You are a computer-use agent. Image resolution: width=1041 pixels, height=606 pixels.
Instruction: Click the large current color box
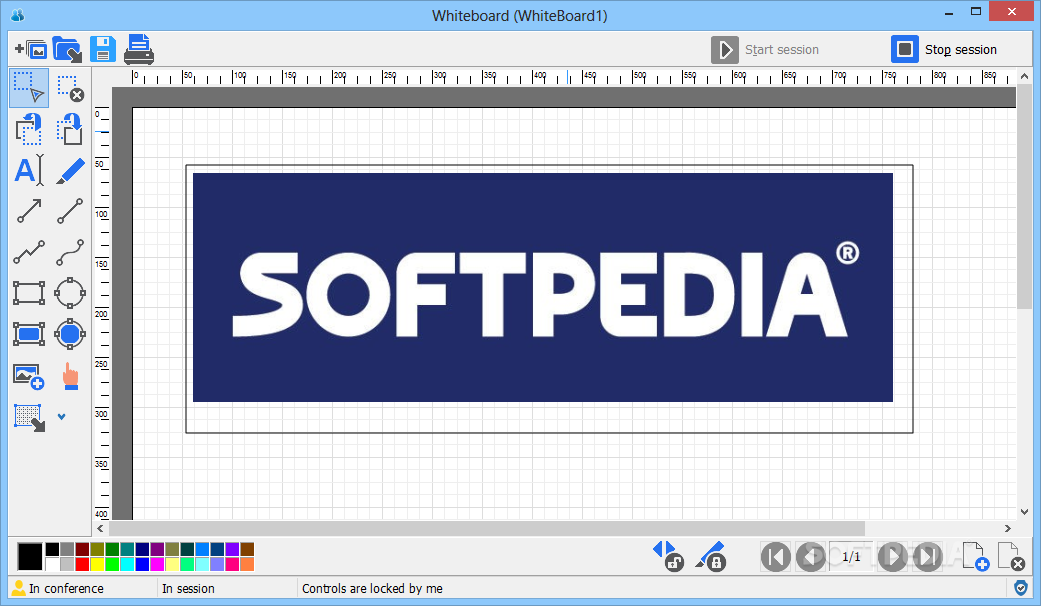(30, 556)
